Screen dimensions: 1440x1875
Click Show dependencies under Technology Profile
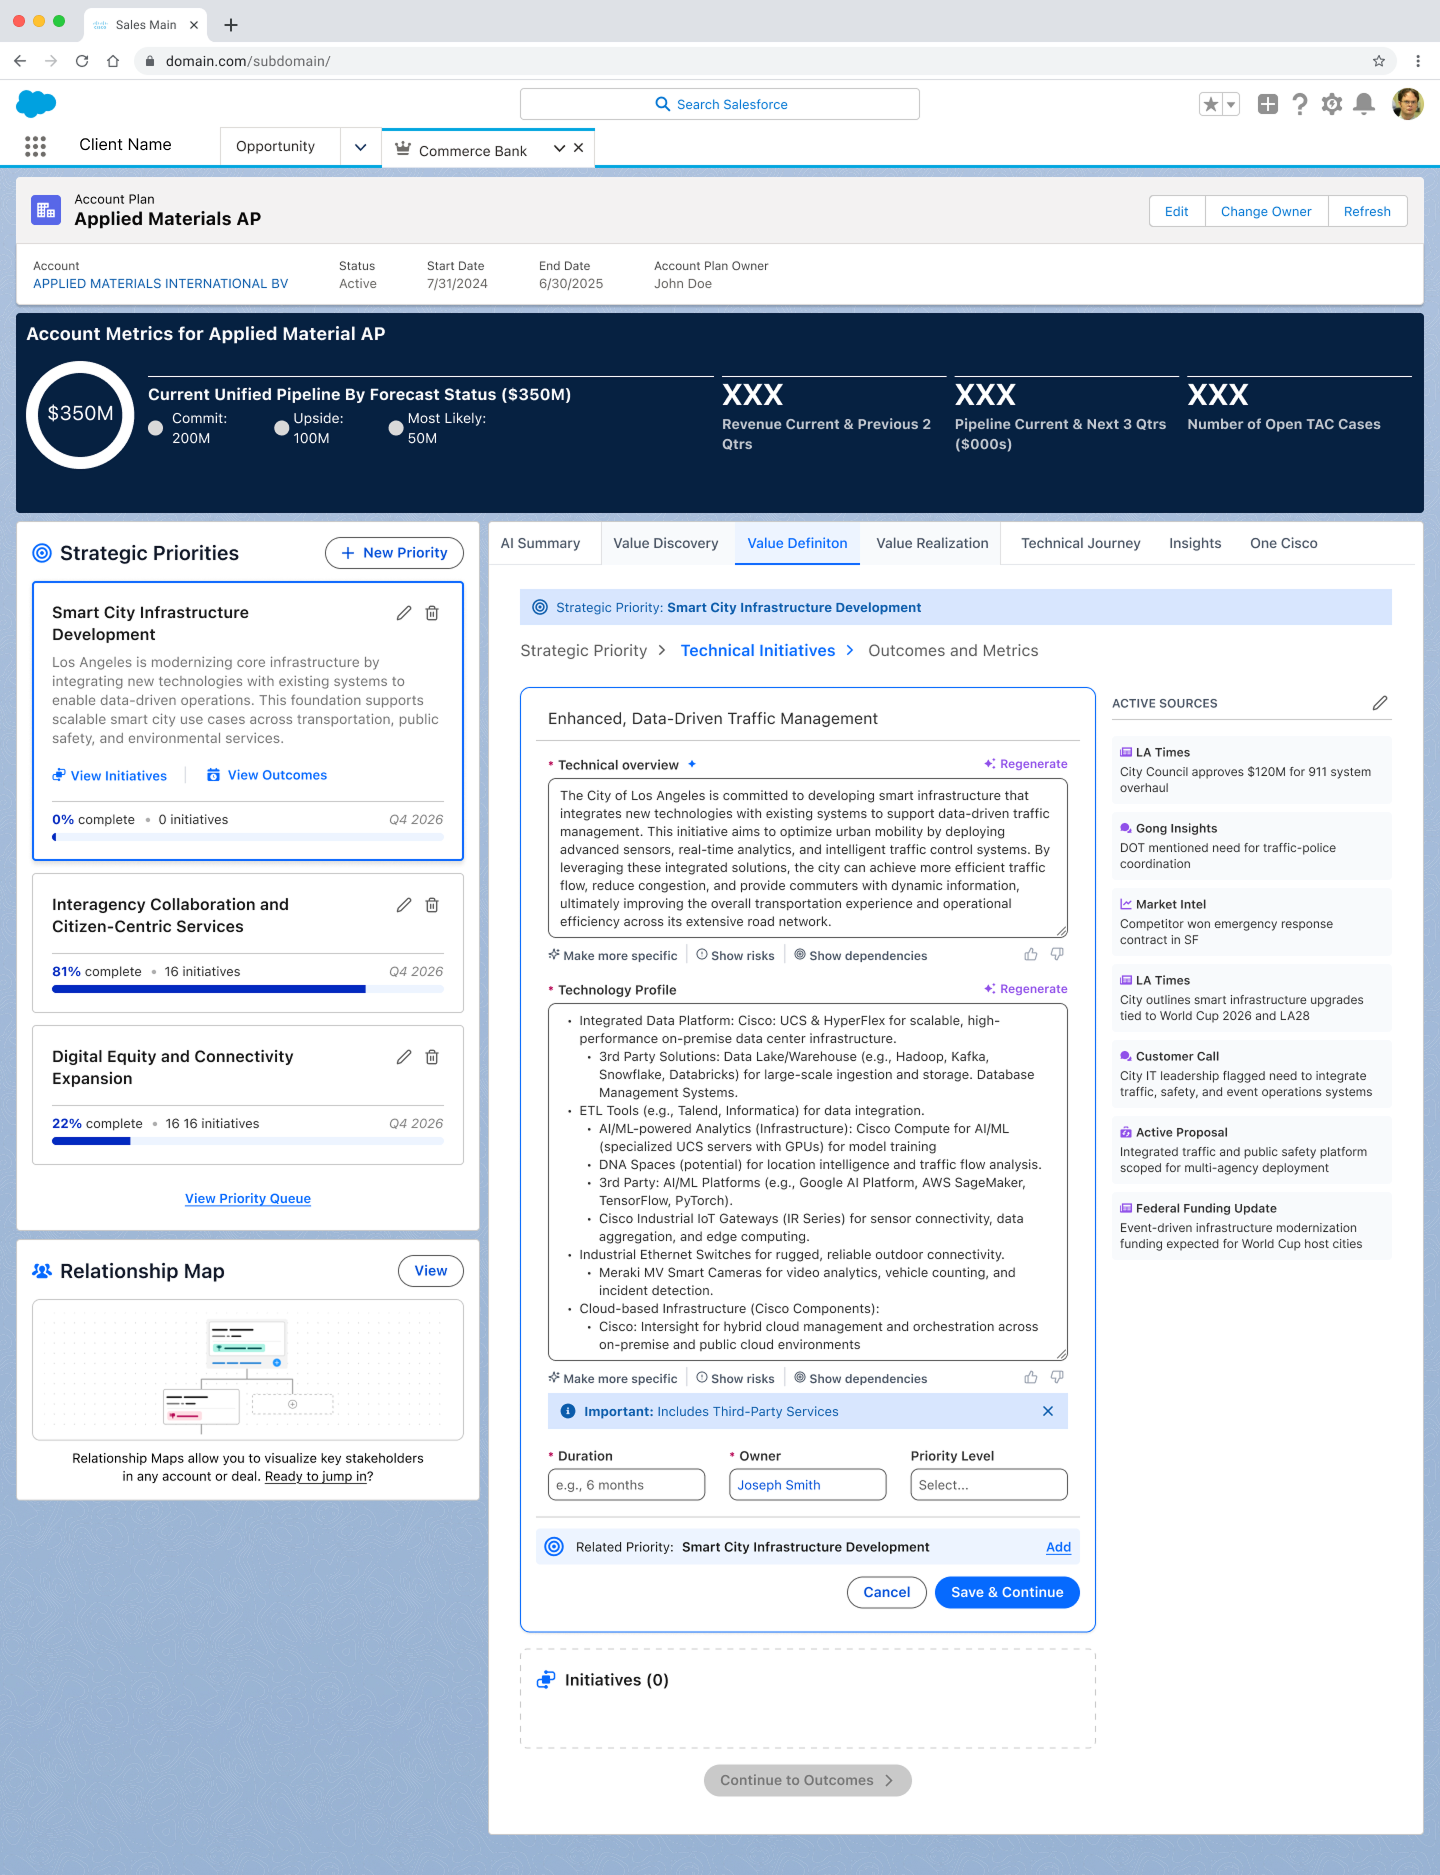click(861, 1379)
